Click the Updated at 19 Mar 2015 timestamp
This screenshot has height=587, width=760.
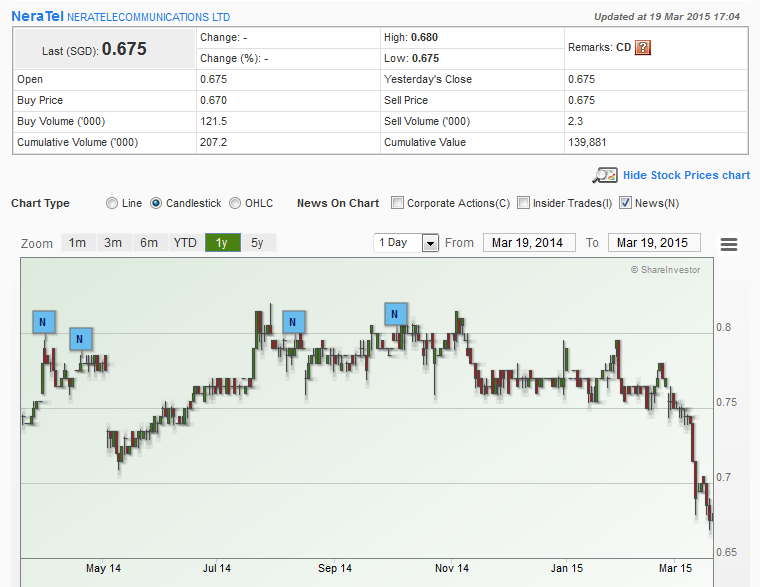click(x=667, y=16)
